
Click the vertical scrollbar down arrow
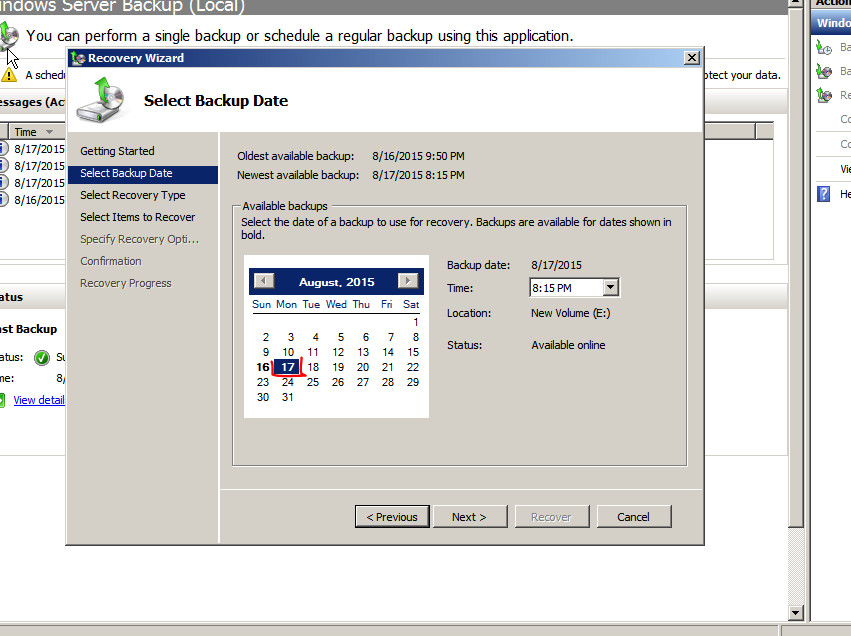click(x=795, y=613)
